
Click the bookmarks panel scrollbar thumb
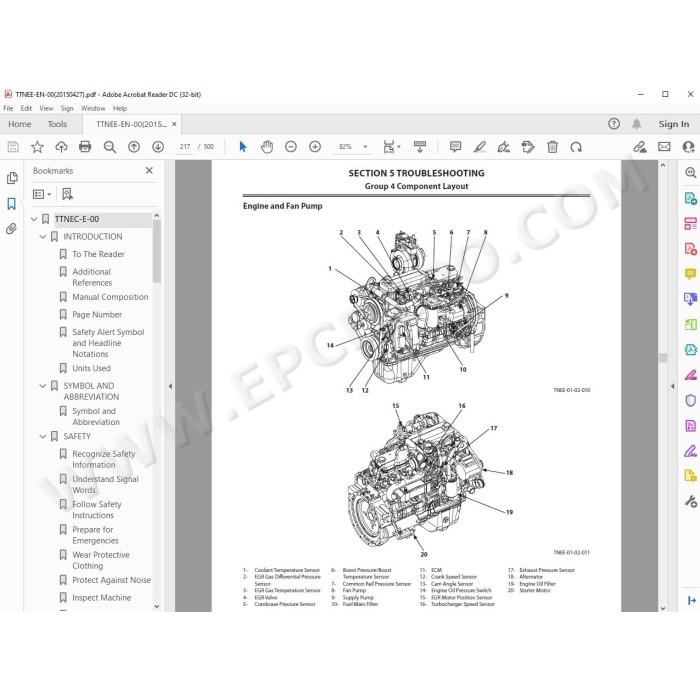pyautogui.click(x=156, y=251)
